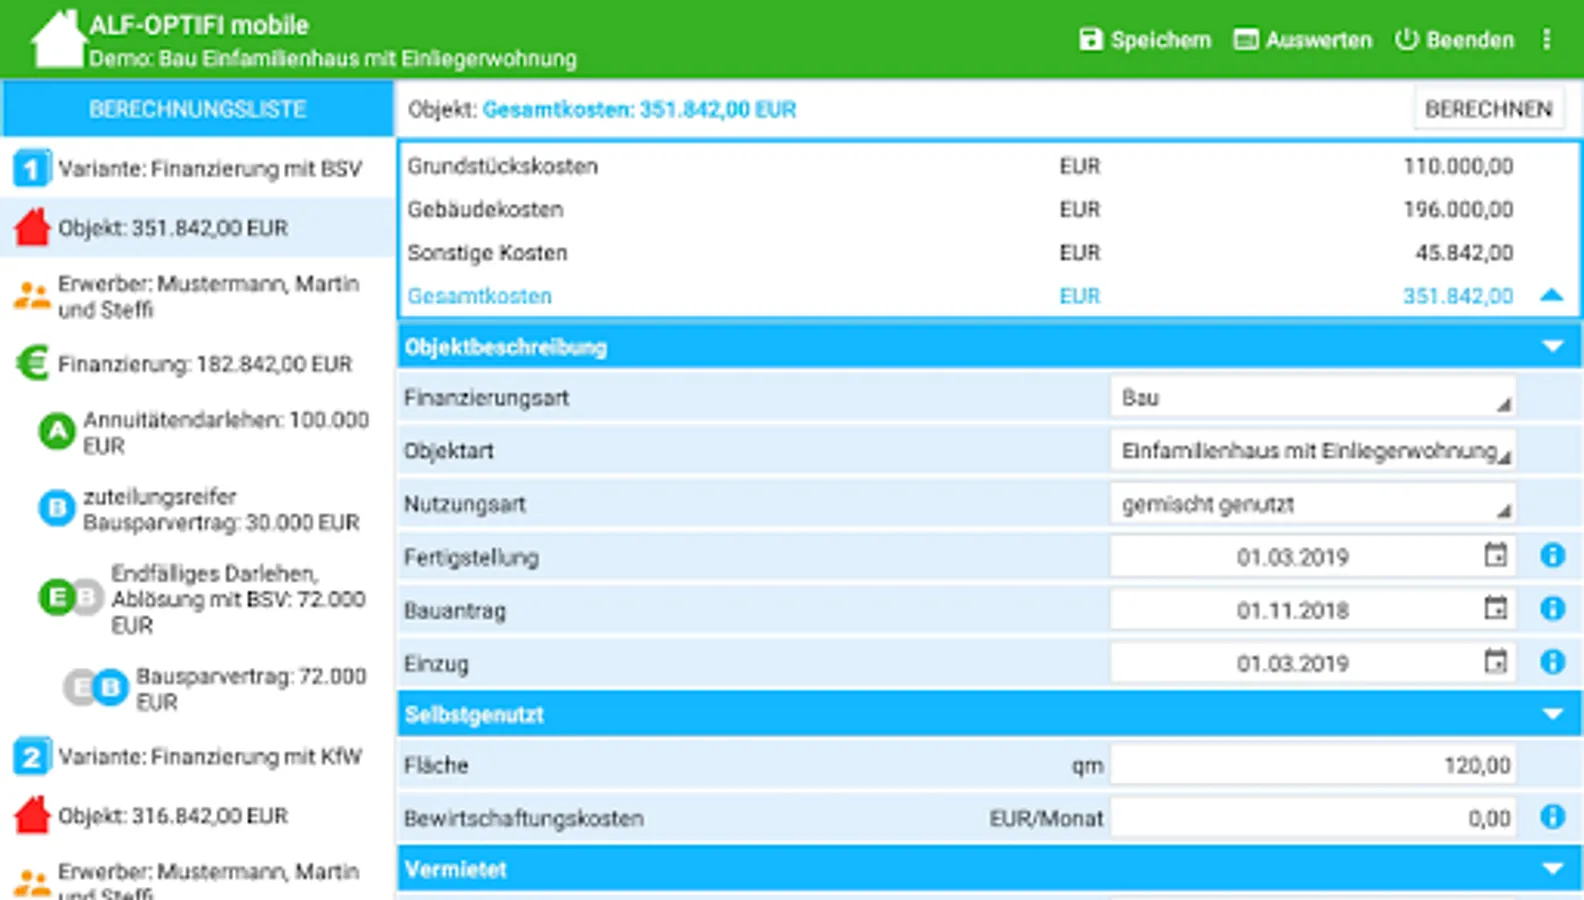Image resolution: width=1584 pixels, height=900 pixels.
Task: Collapse the Objektbeschreibung section
Action: click(1552, 347)
